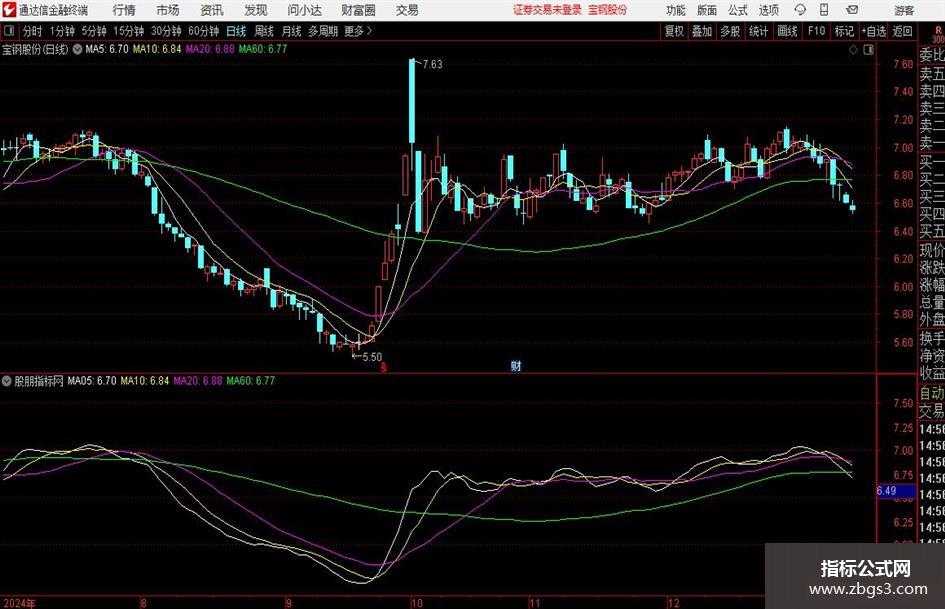Expand the 股朋指标网 indicator dropdown arrow
Viewport: 945px width, 609px height.
coord(7,380)
